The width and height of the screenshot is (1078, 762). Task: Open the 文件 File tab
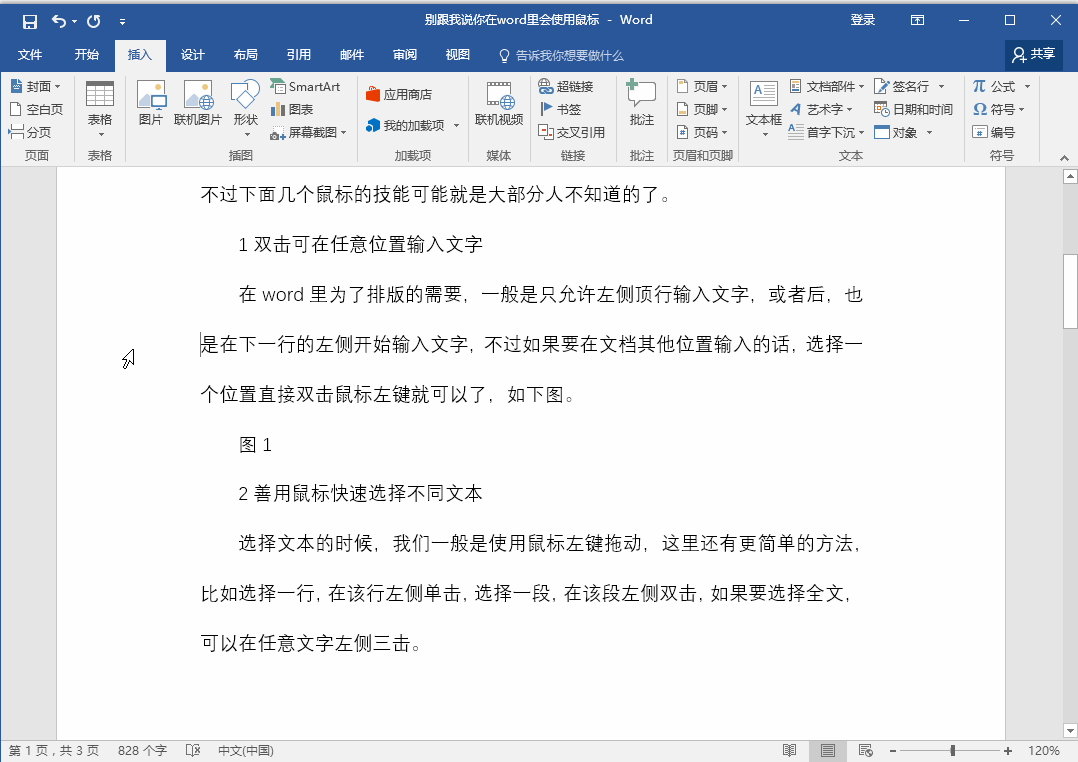[x=30, y=55]
